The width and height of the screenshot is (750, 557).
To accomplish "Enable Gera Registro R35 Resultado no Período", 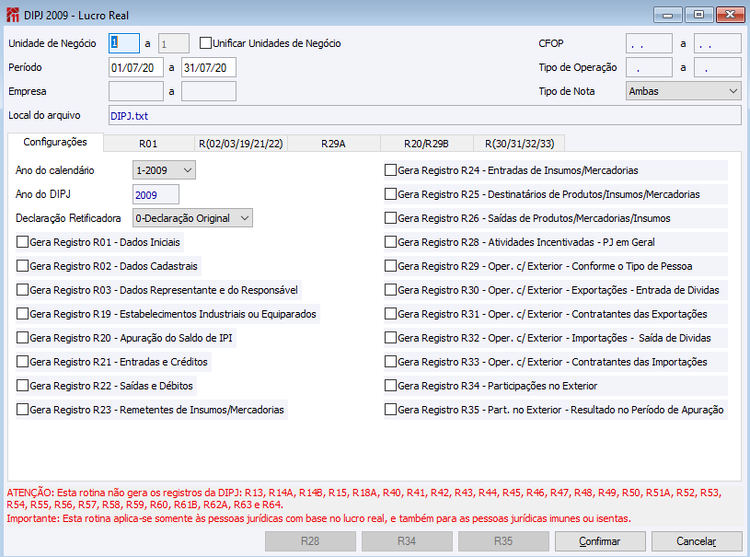I will [391, 409].
